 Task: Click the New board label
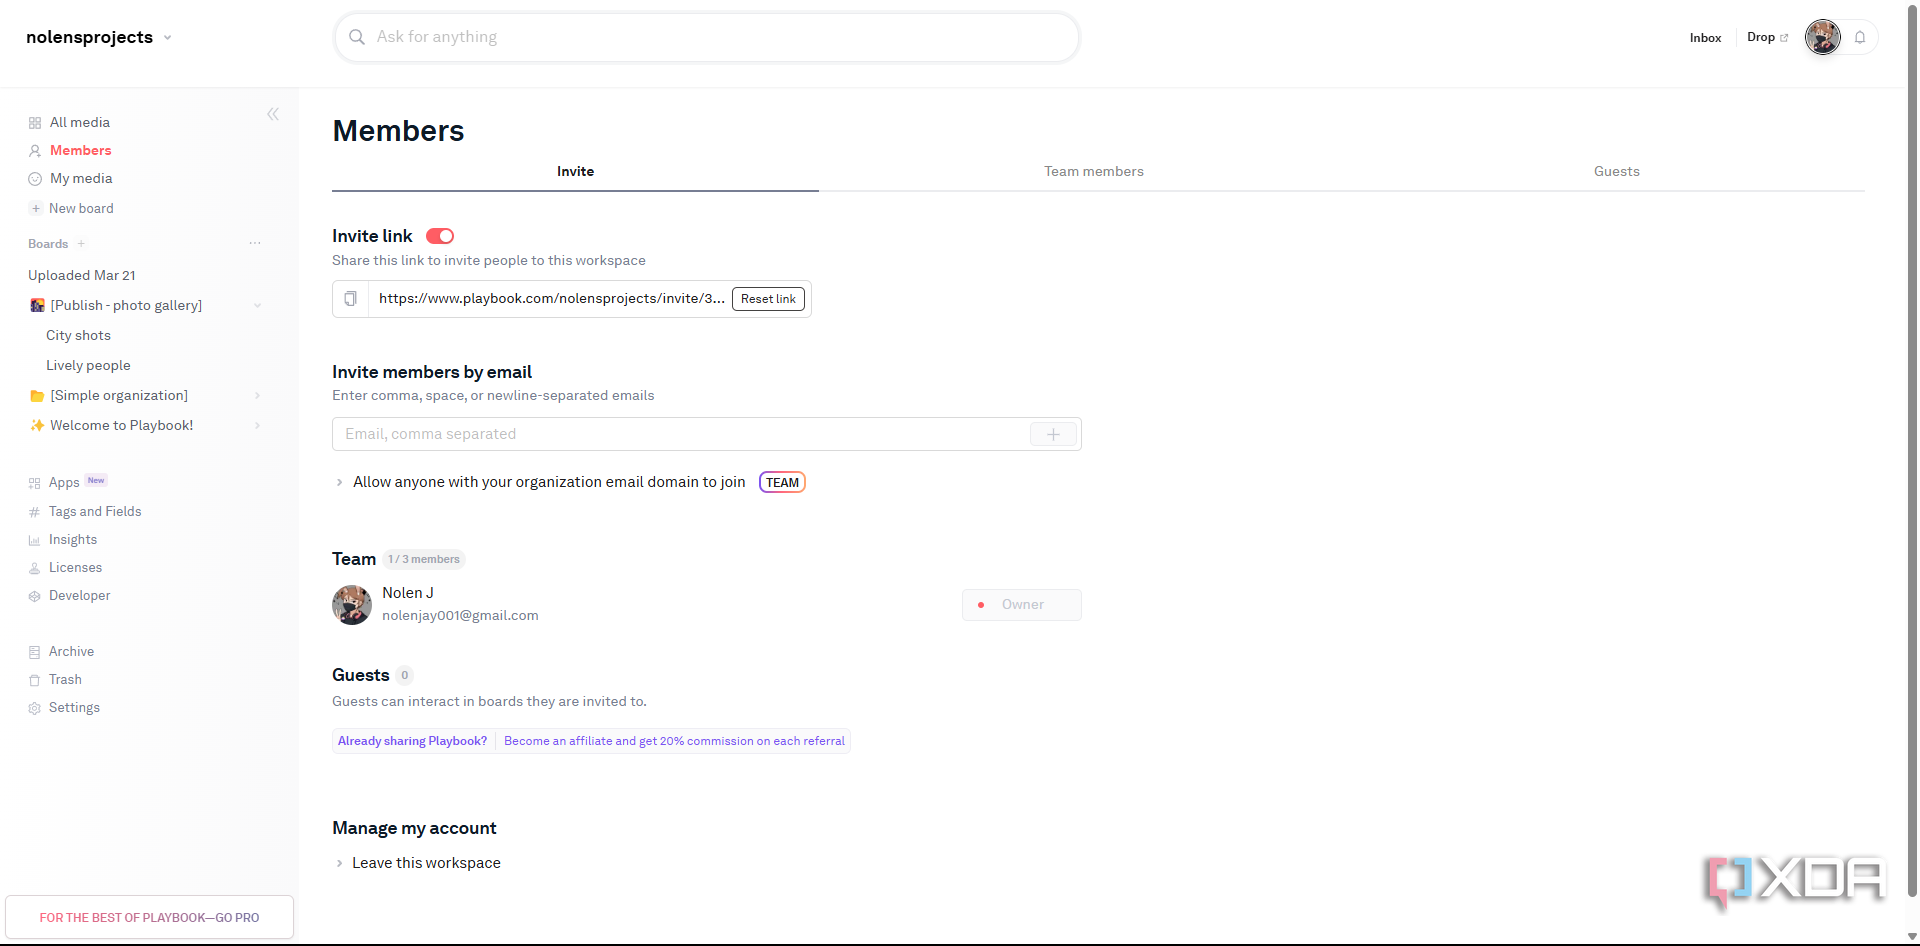tap(81, 209)
